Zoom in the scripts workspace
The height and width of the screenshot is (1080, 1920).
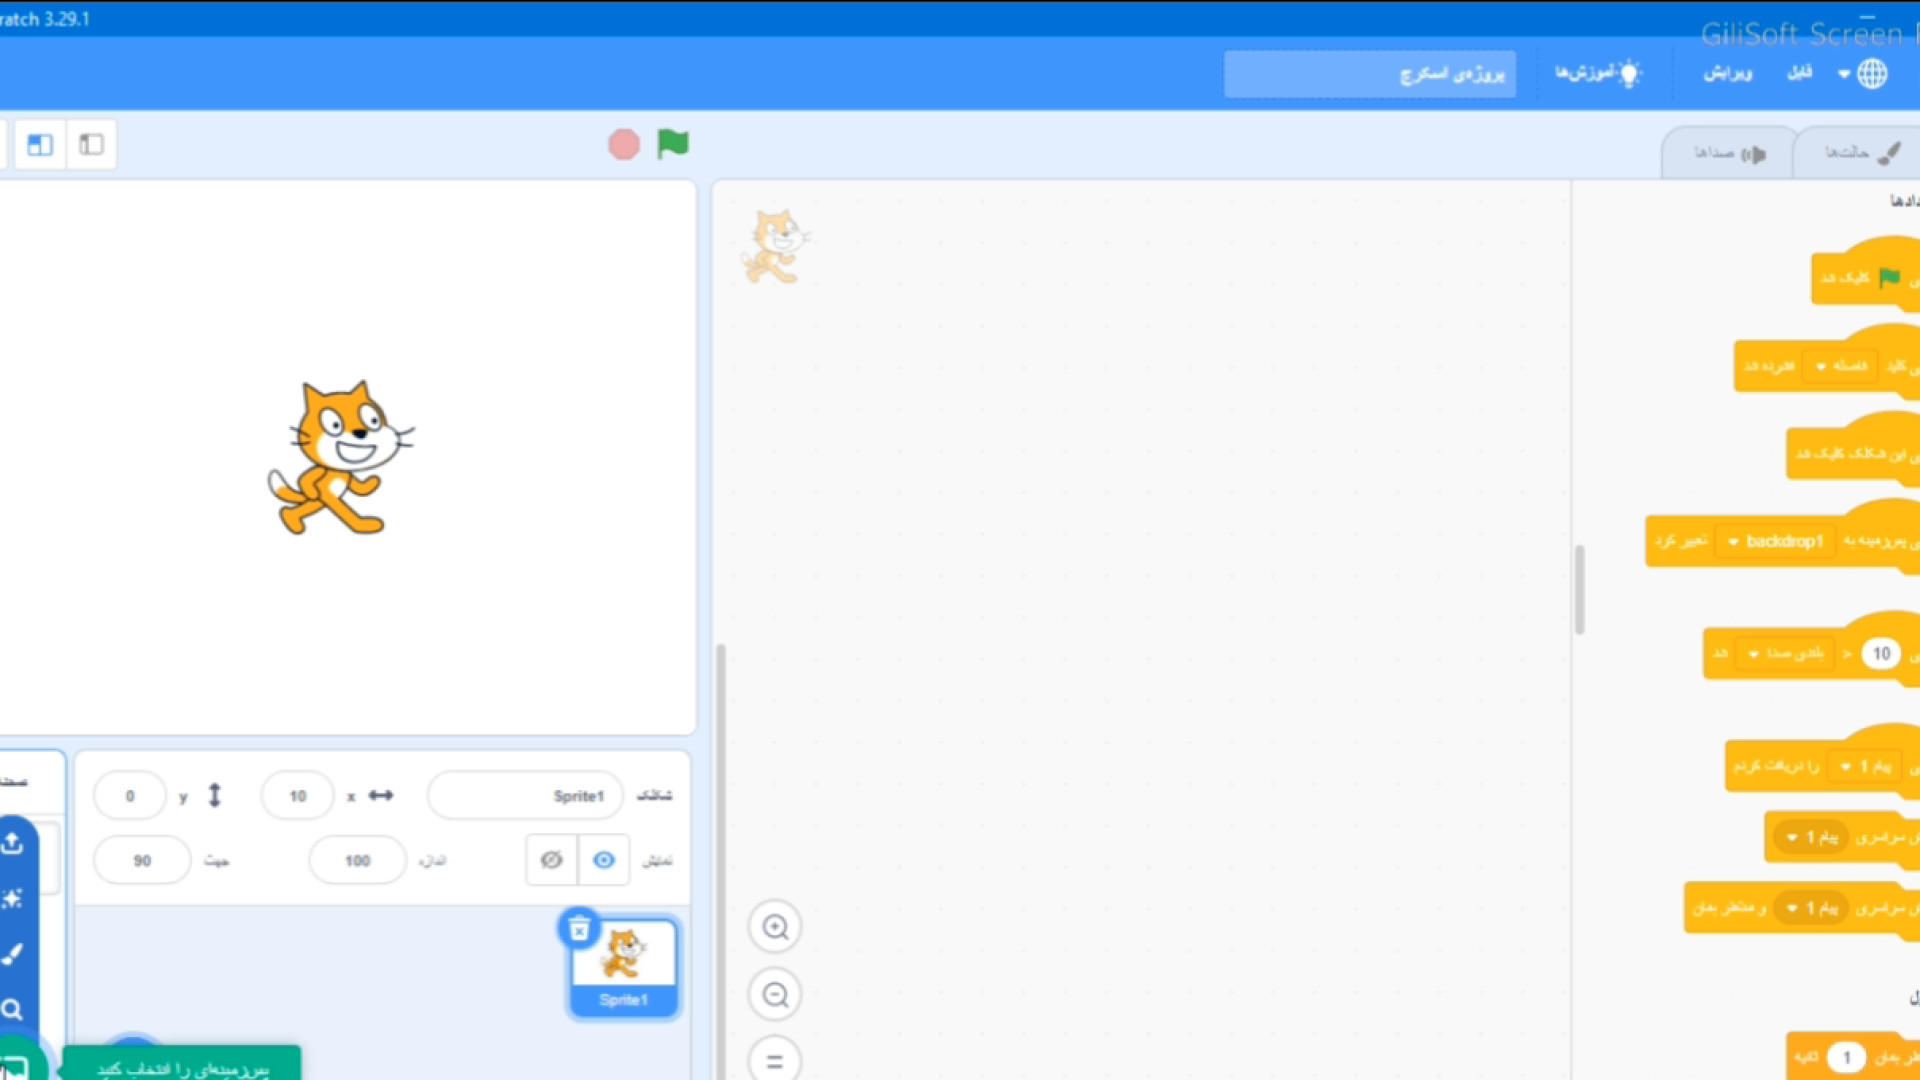tap(775, 927)
